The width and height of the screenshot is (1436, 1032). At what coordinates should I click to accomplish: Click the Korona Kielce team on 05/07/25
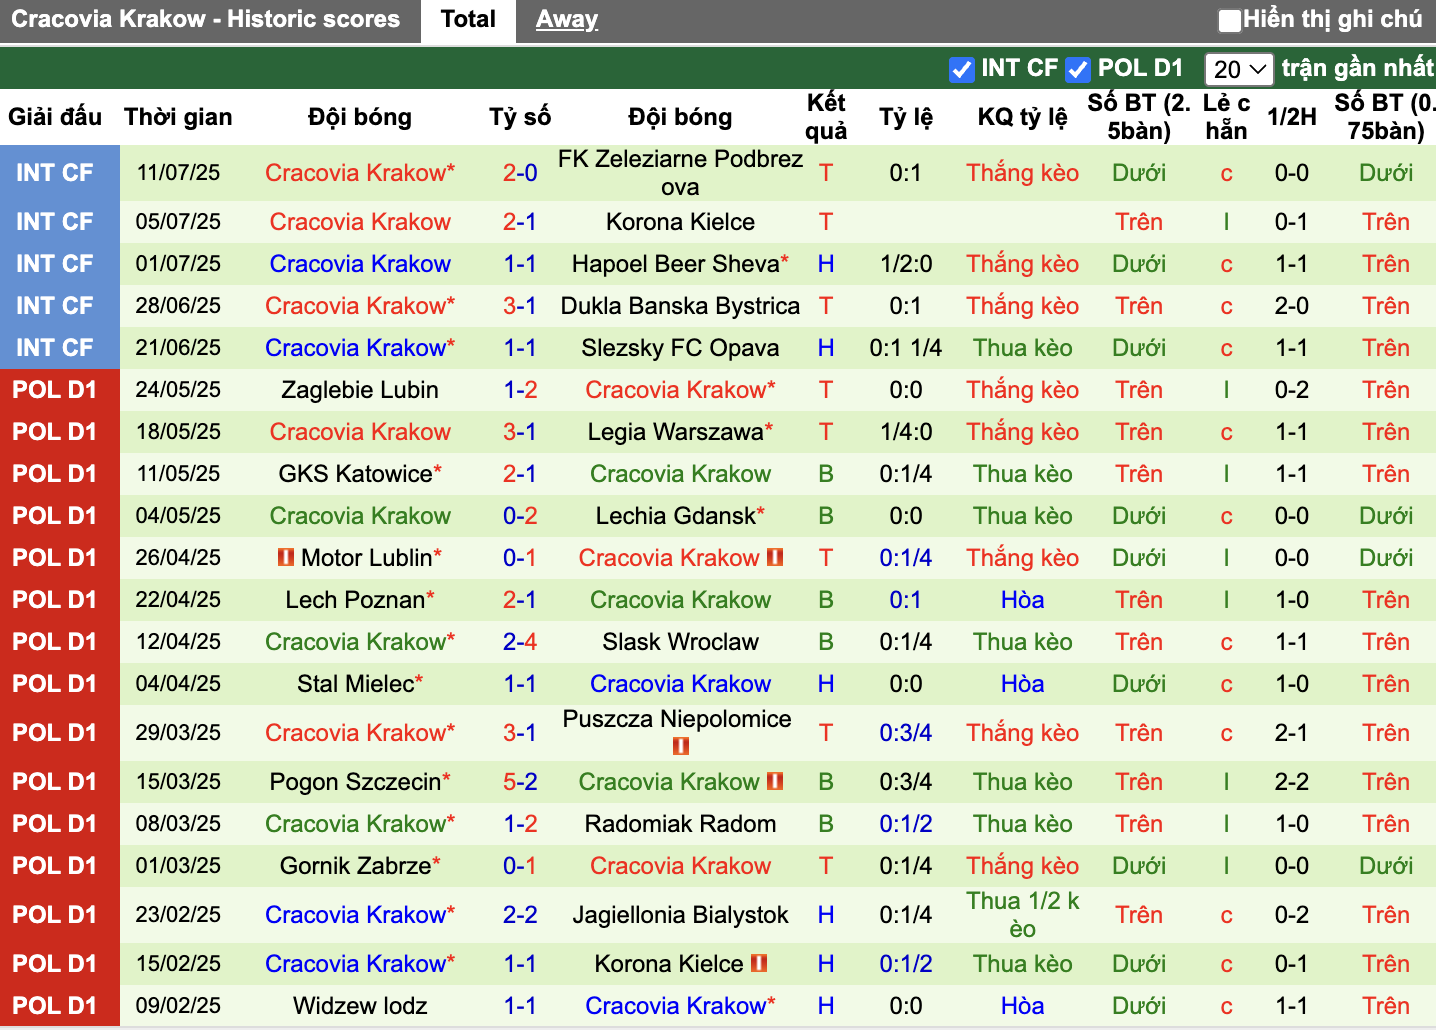[680, 222]
